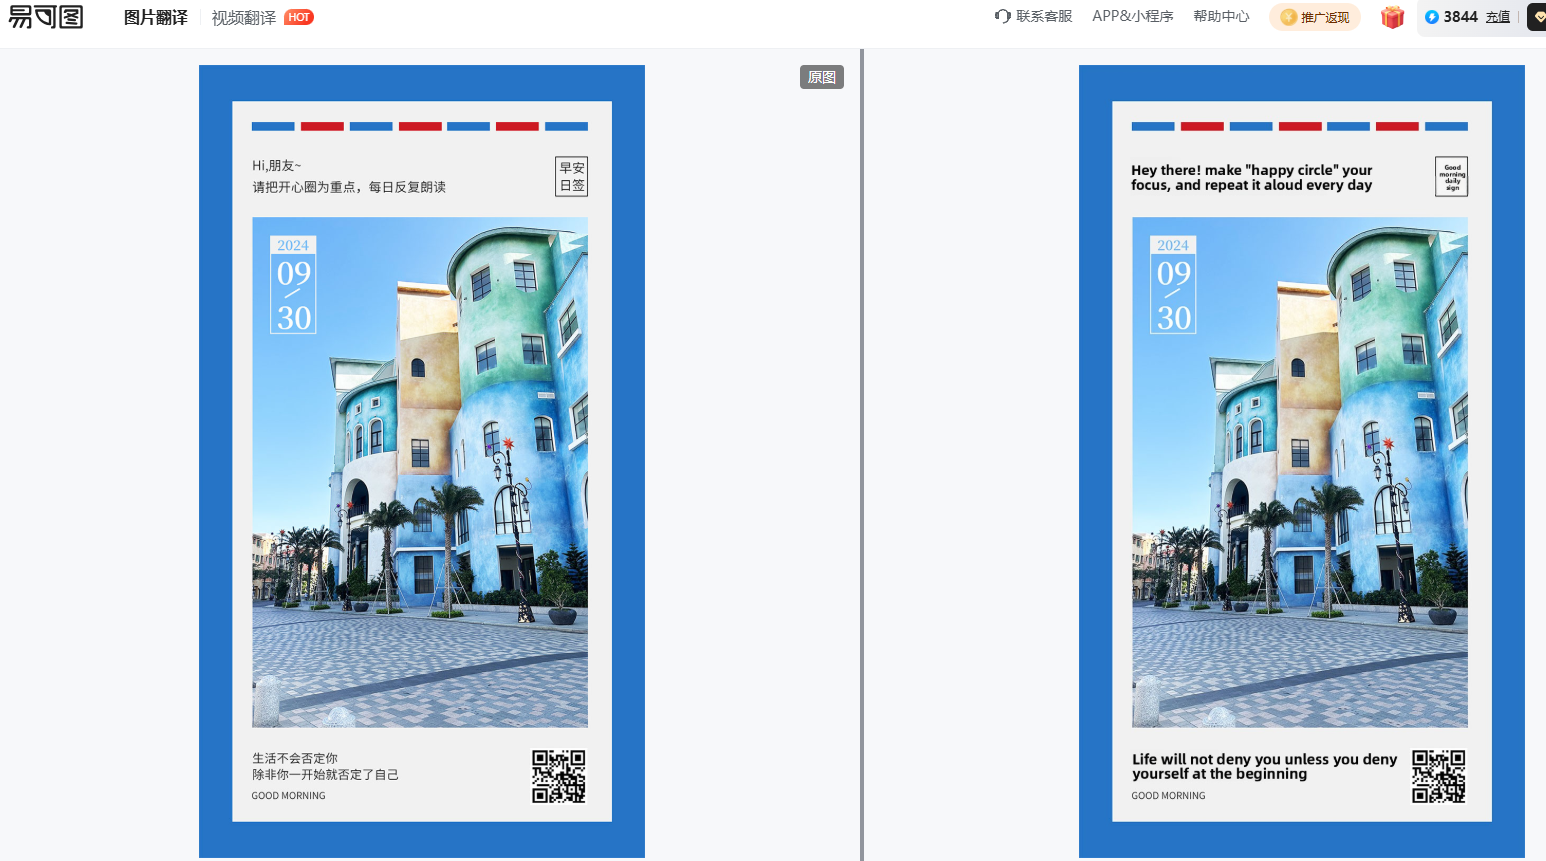The width and height of the screenshot is (1546, 861).
Task: Click the original Chinese poster image
Action: pyautogui.click(x=421, y=461)
